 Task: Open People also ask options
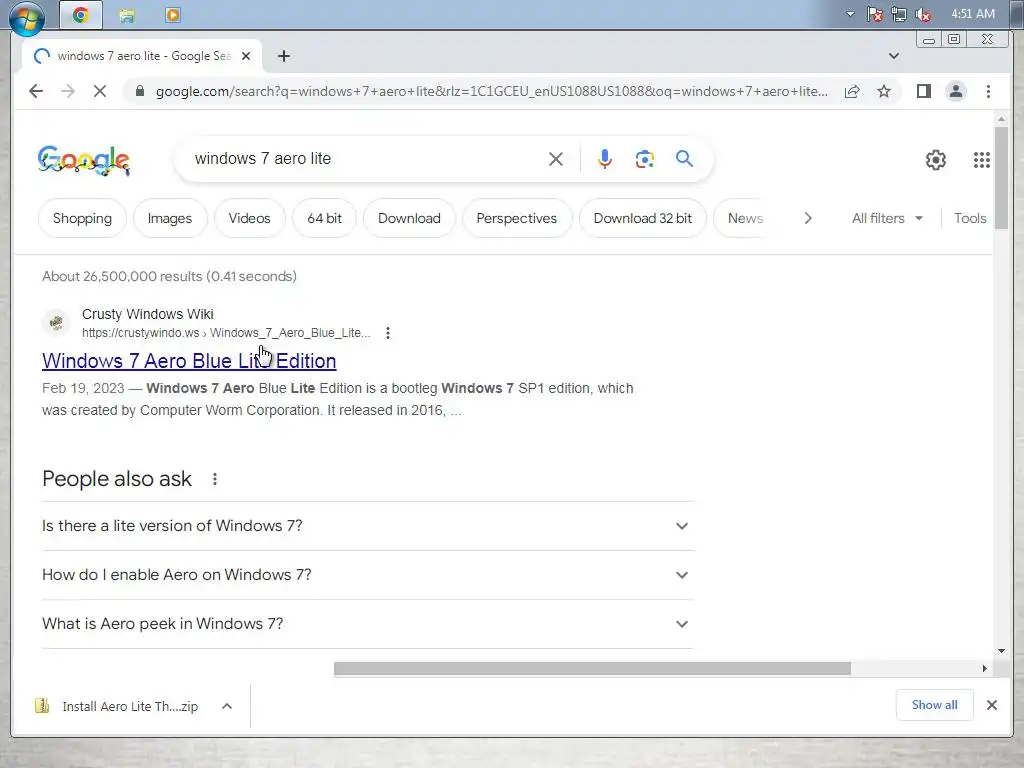215,479
